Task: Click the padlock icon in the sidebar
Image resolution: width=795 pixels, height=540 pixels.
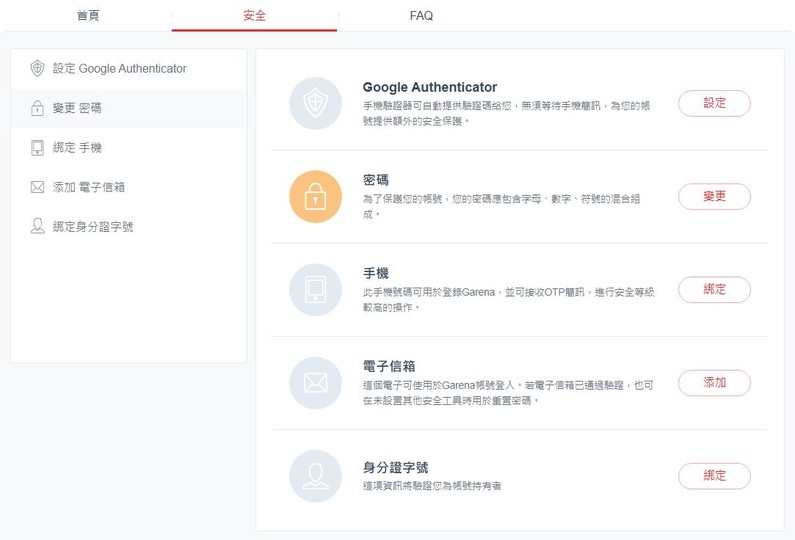Action: coord(37,108)
